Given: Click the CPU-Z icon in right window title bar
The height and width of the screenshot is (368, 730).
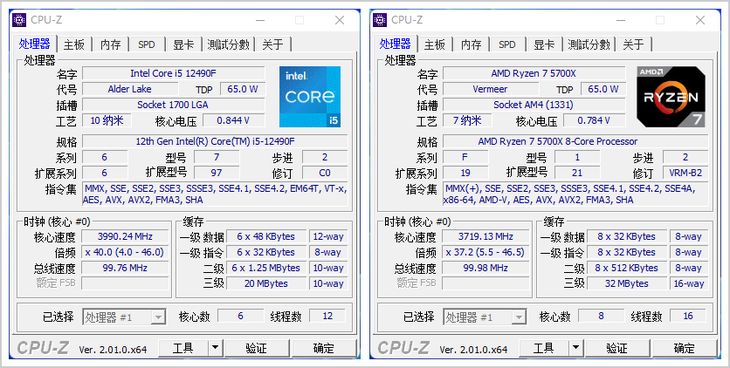Looking at the screenshot, I should [x=380, y=20].
